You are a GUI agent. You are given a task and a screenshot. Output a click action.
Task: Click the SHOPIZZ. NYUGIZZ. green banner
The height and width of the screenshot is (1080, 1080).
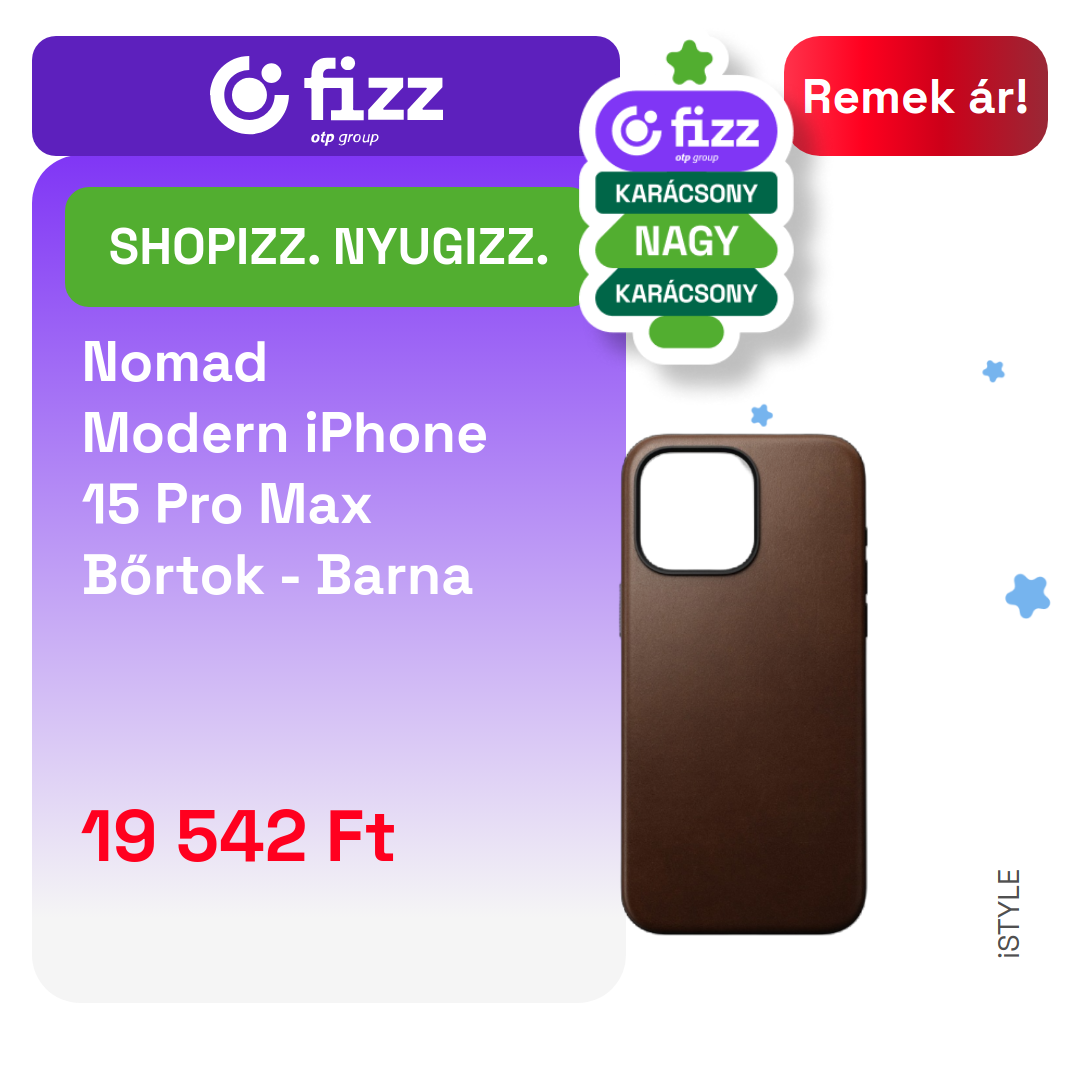coord(327,247)
